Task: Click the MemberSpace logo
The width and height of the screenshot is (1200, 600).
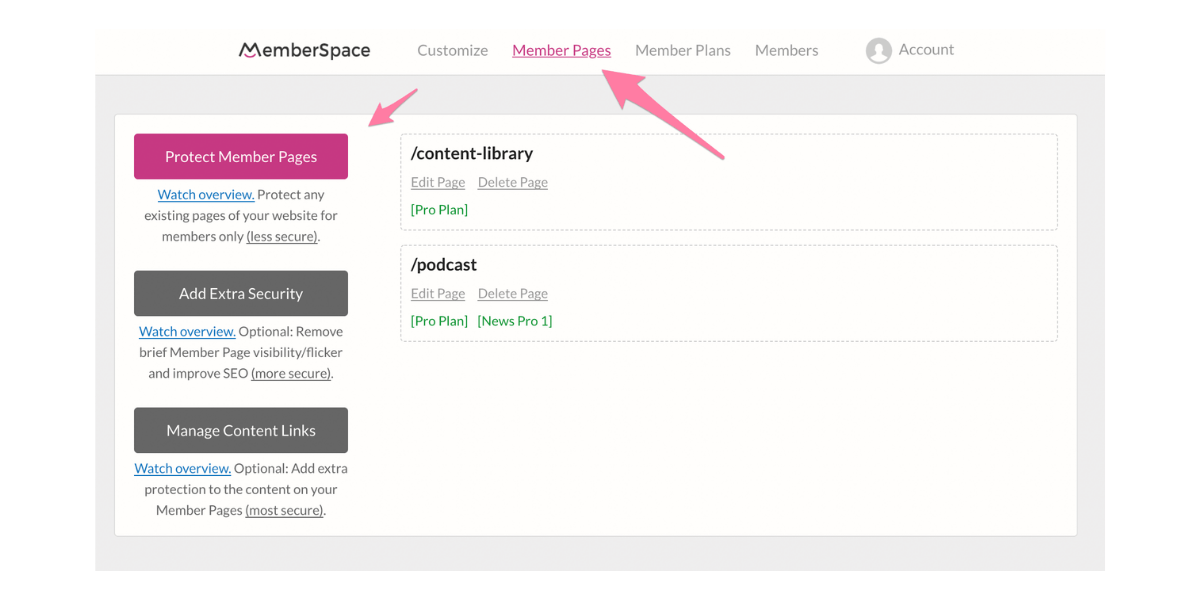Action: click(305, 50)
